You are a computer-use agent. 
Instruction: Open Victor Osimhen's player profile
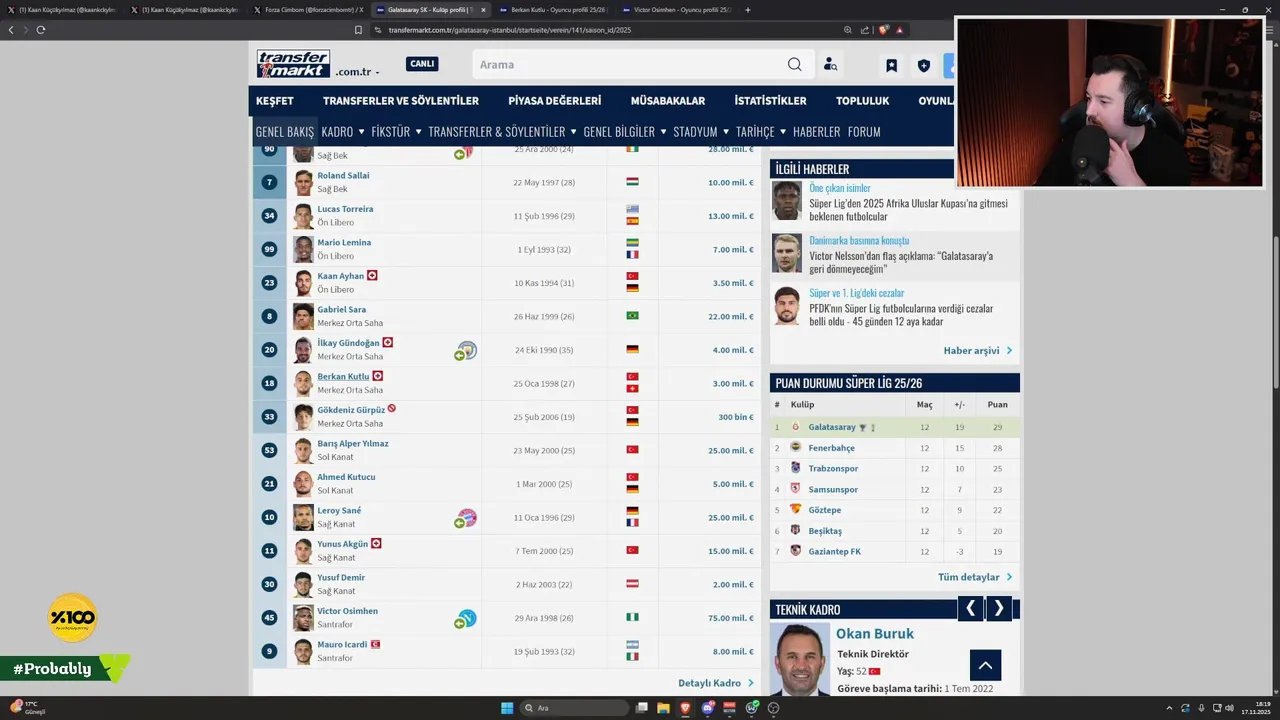(x=347, y=611)
